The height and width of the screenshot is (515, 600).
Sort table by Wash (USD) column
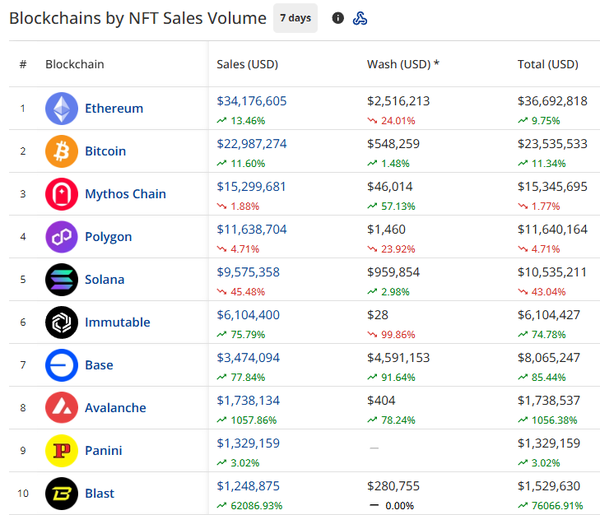click(x=403, y=64)
